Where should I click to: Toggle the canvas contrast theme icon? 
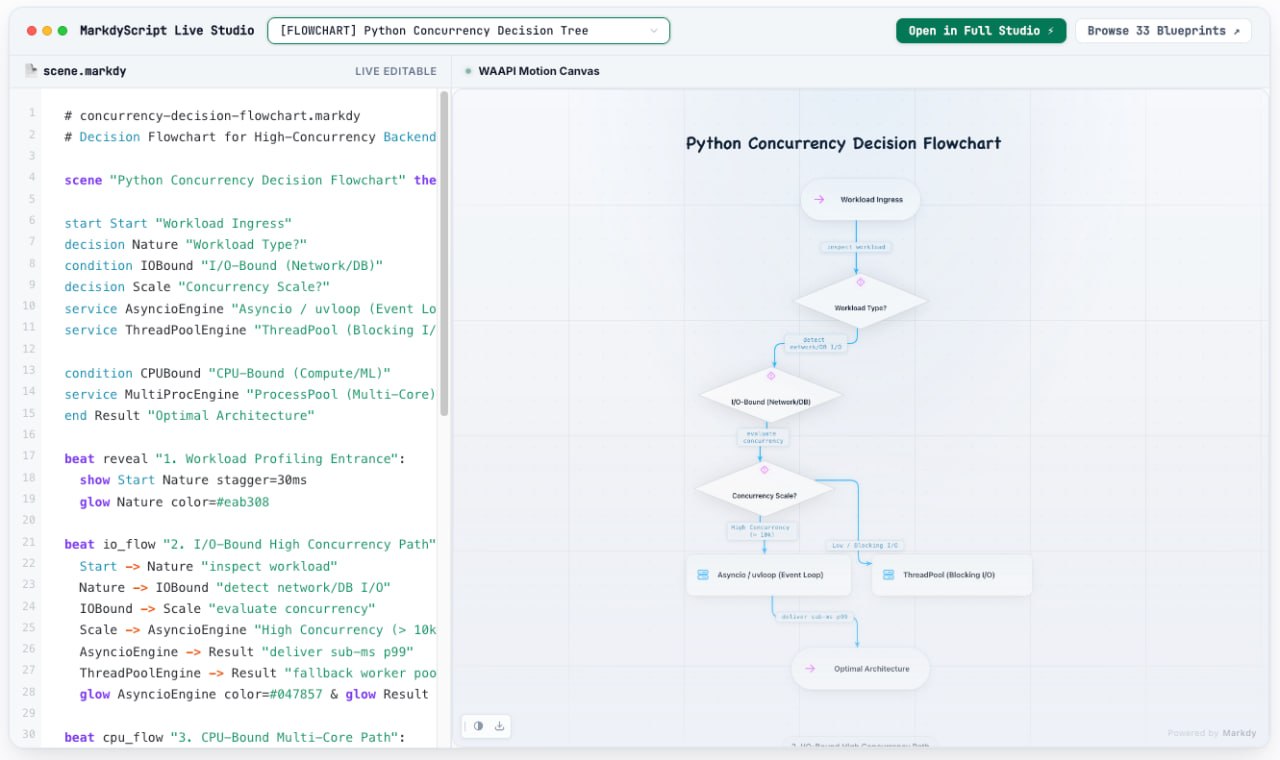pos(478,726)
